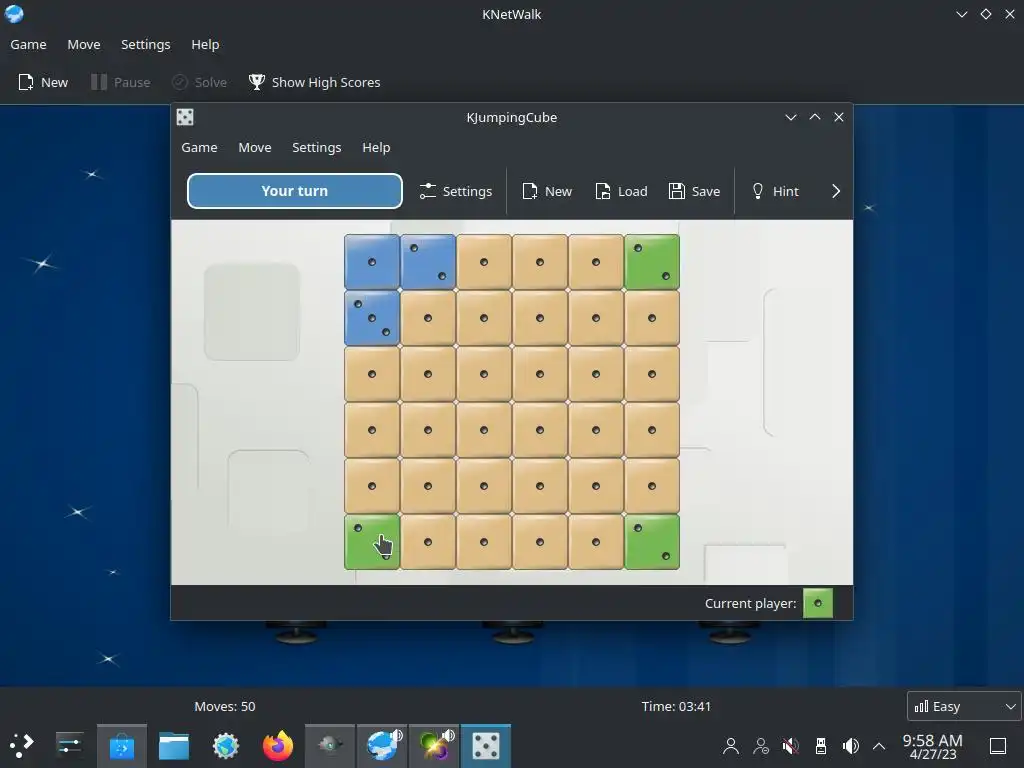Switch to KJumpingCube dice taskbar entry
Viewport: 1024px width, 768px height.
(486, 746)
